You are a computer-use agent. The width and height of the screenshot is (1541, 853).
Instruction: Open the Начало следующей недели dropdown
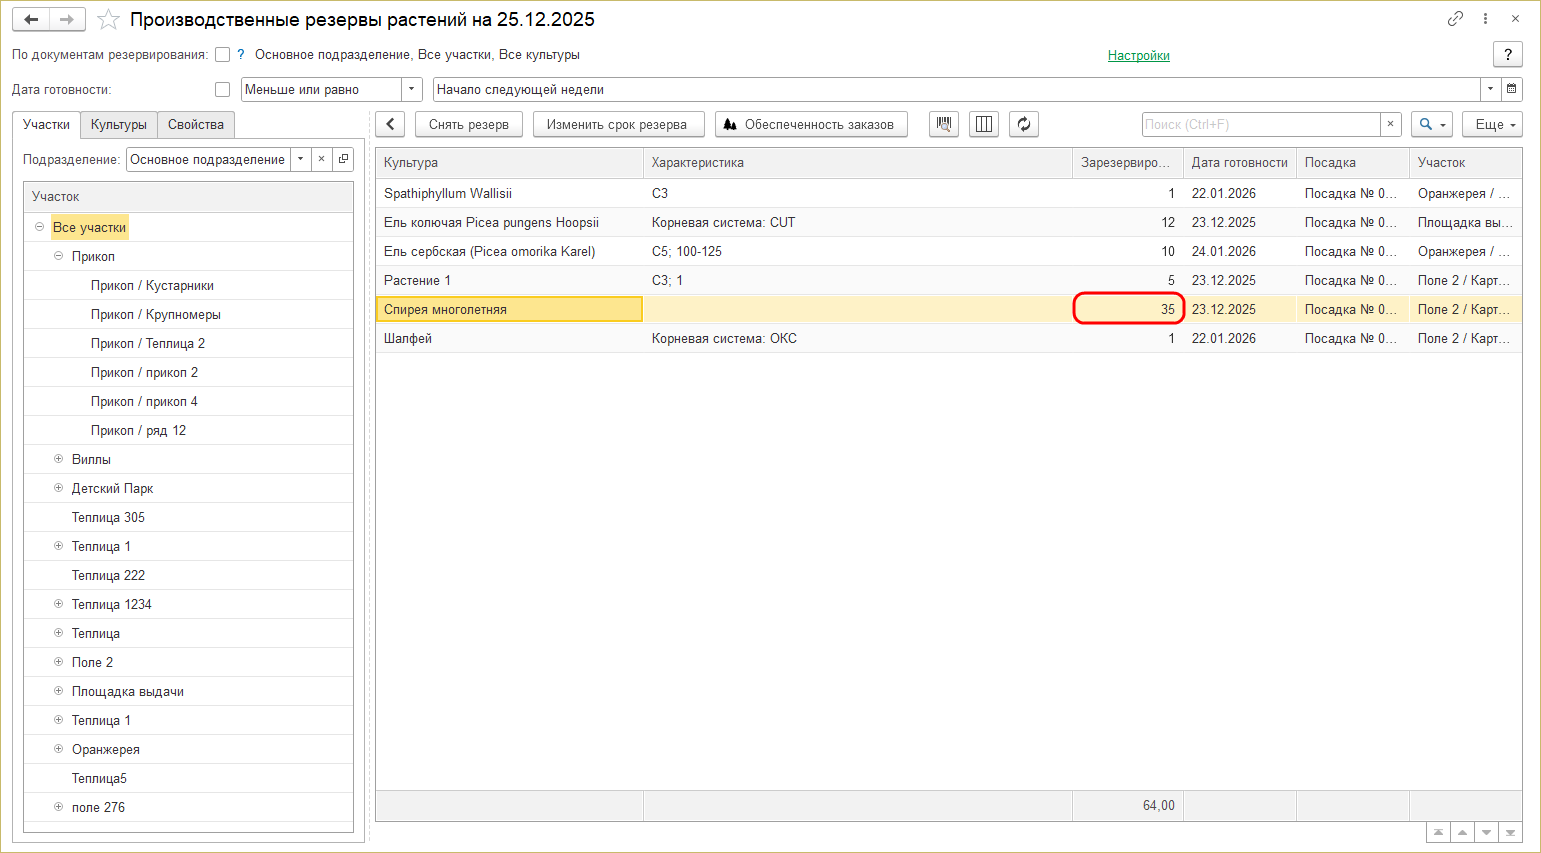[x=1490, y=89]
